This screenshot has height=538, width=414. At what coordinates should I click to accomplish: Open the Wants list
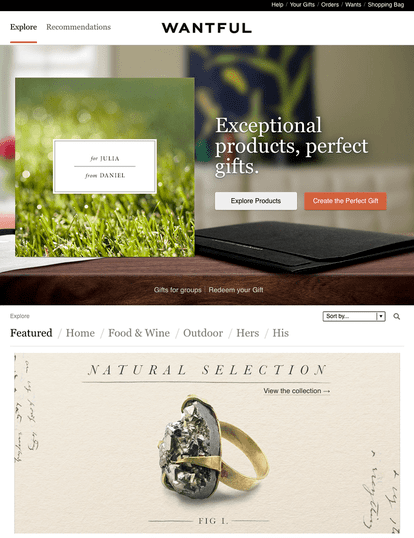click(x=353, y=5)
